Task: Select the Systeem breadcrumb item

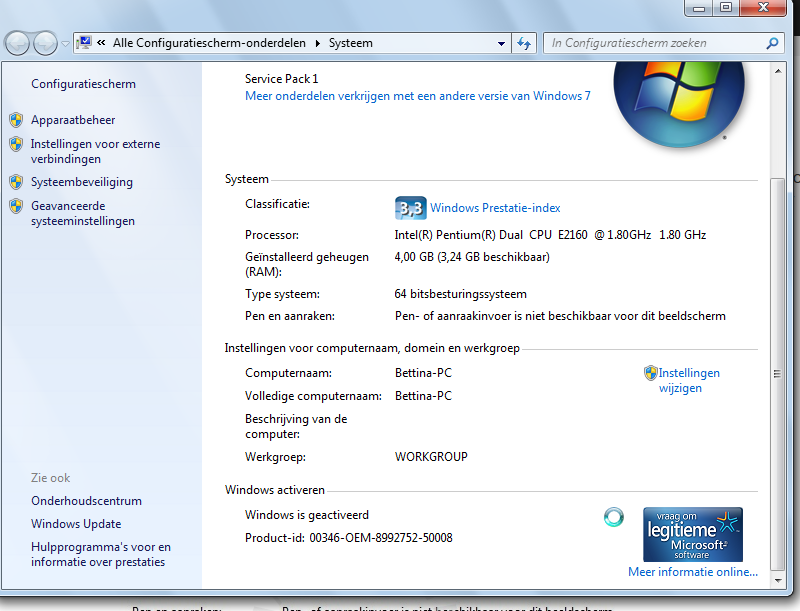Action: click(x=351, y=43)
